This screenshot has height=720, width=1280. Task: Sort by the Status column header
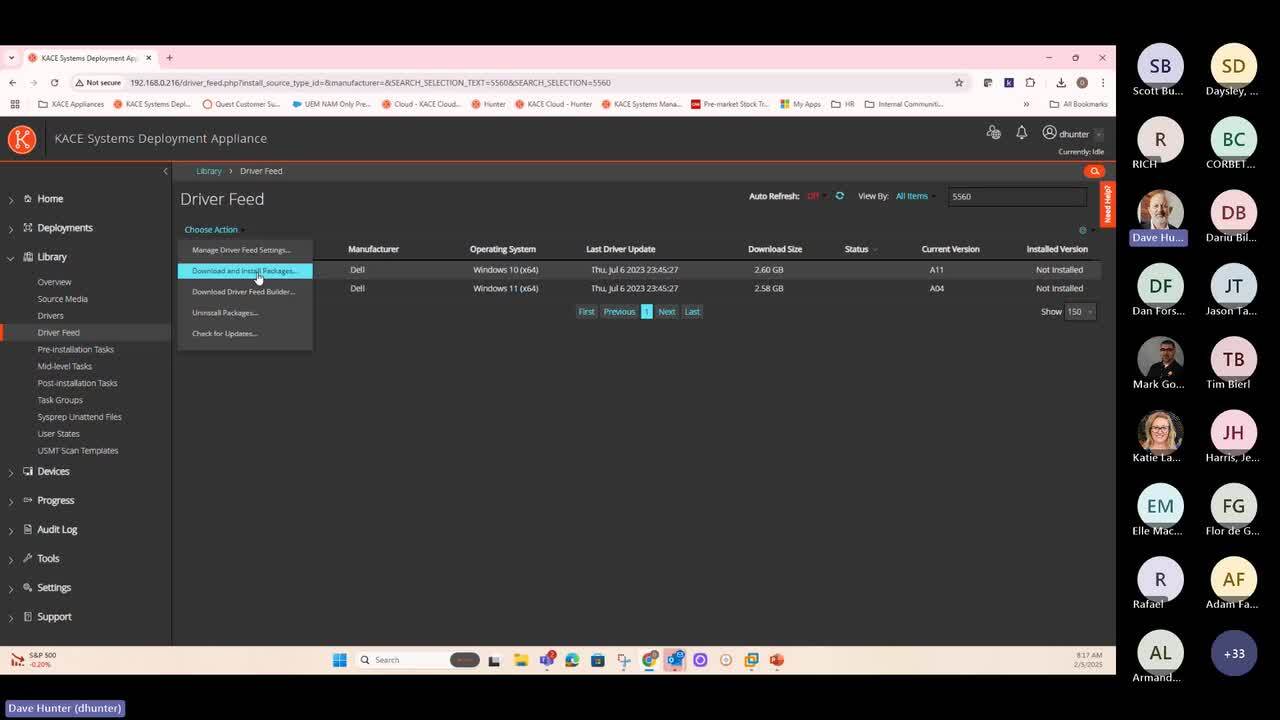pos(857,249)
